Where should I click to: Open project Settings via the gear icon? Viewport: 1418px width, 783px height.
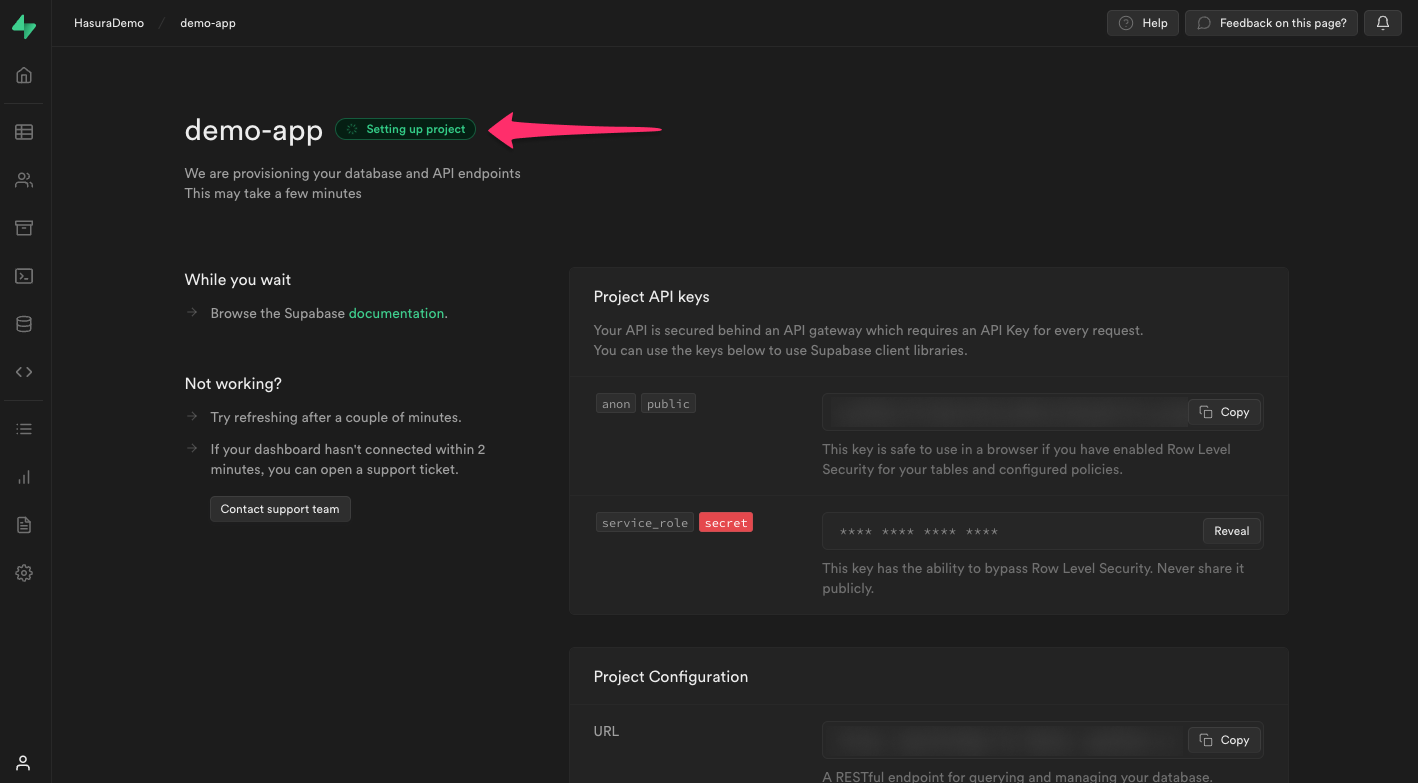23,572
